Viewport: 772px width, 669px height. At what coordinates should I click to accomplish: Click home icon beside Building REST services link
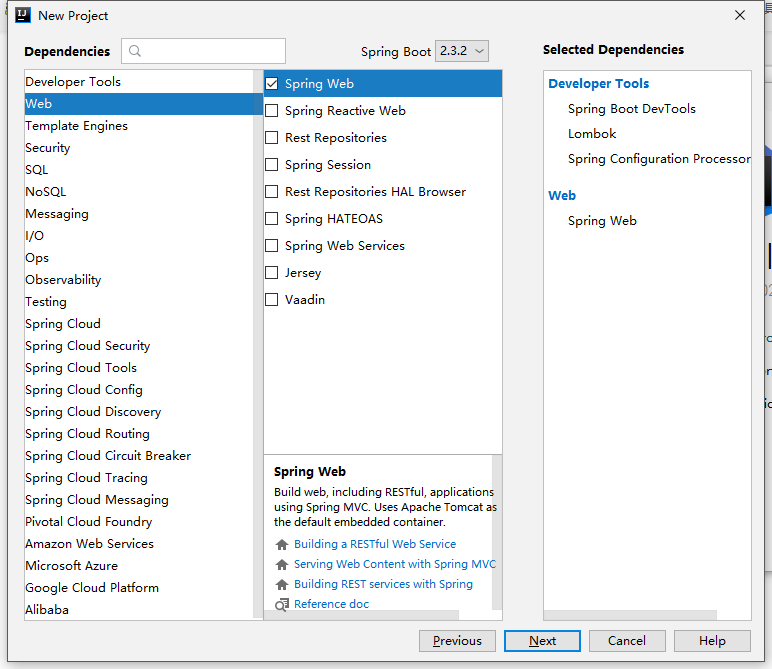point(282,585)
